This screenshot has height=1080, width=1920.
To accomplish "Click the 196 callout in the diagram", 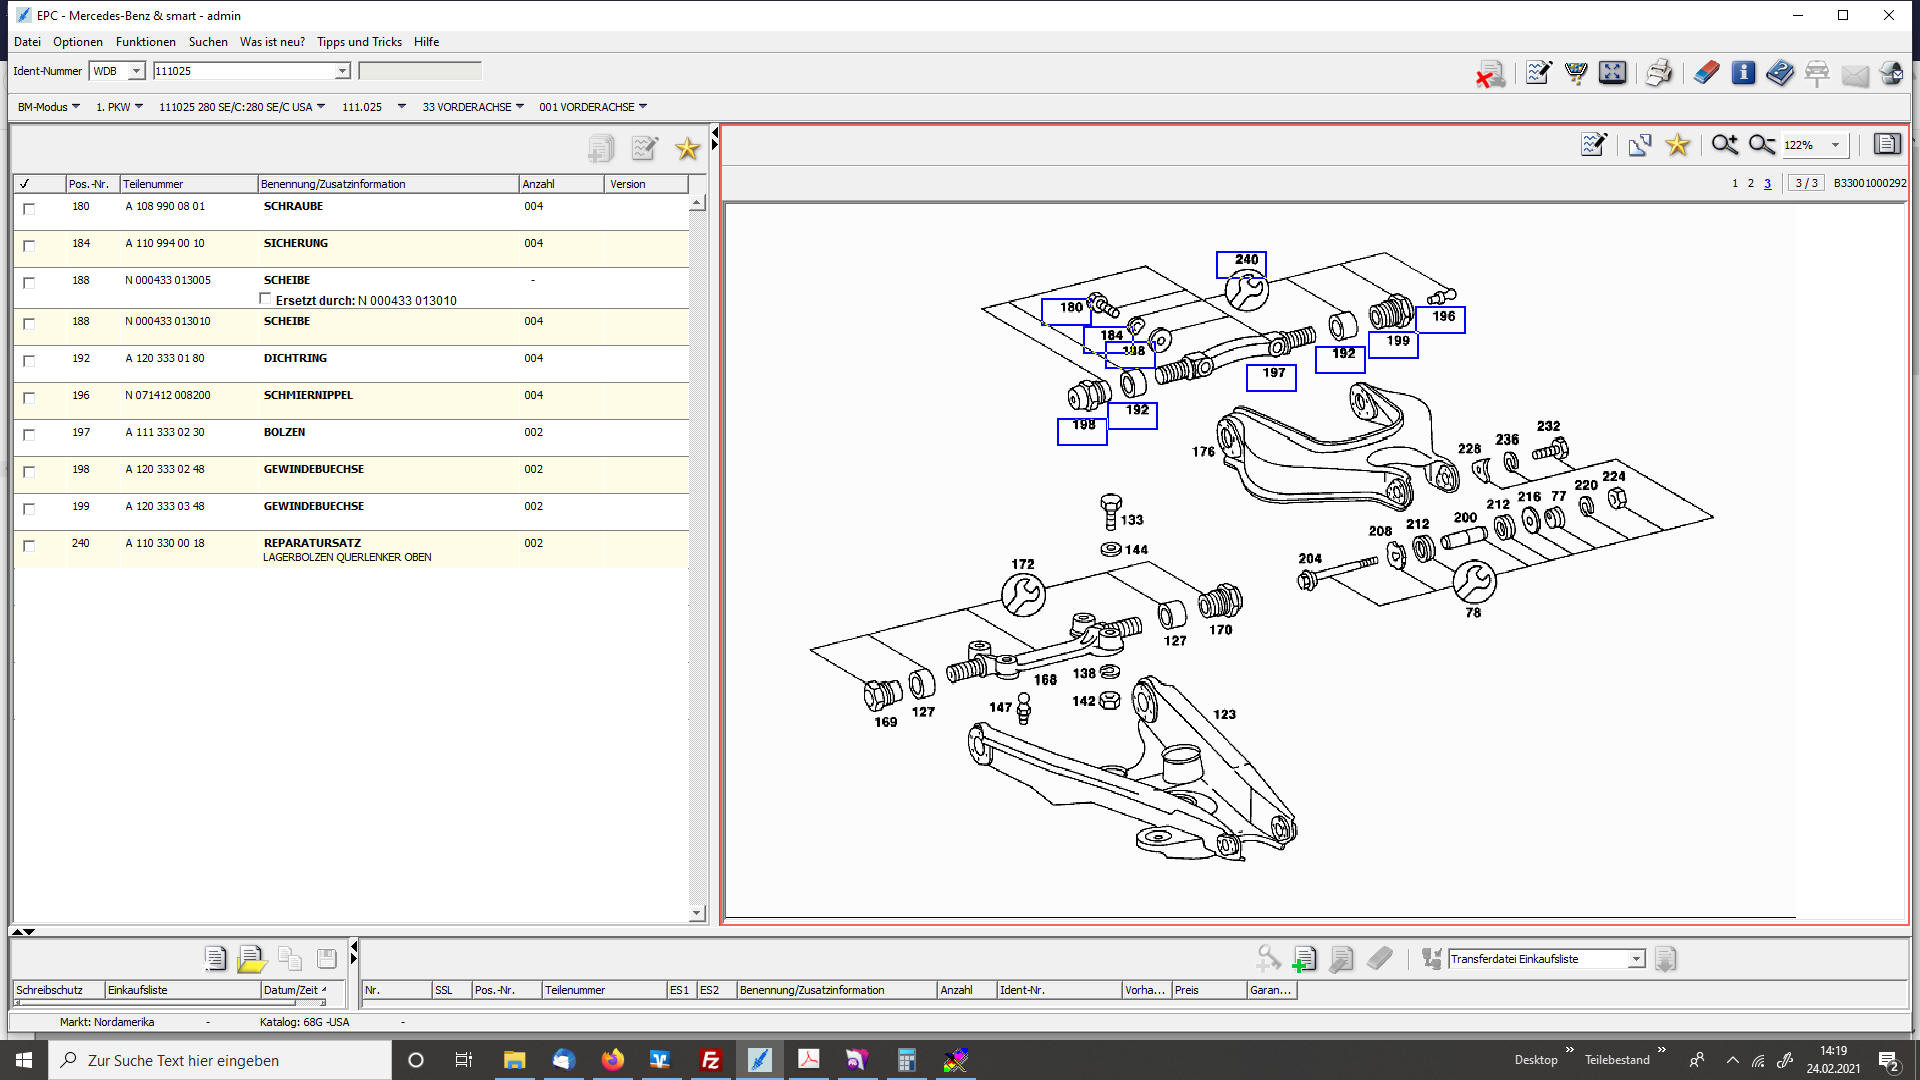I will coord(1441,320).
